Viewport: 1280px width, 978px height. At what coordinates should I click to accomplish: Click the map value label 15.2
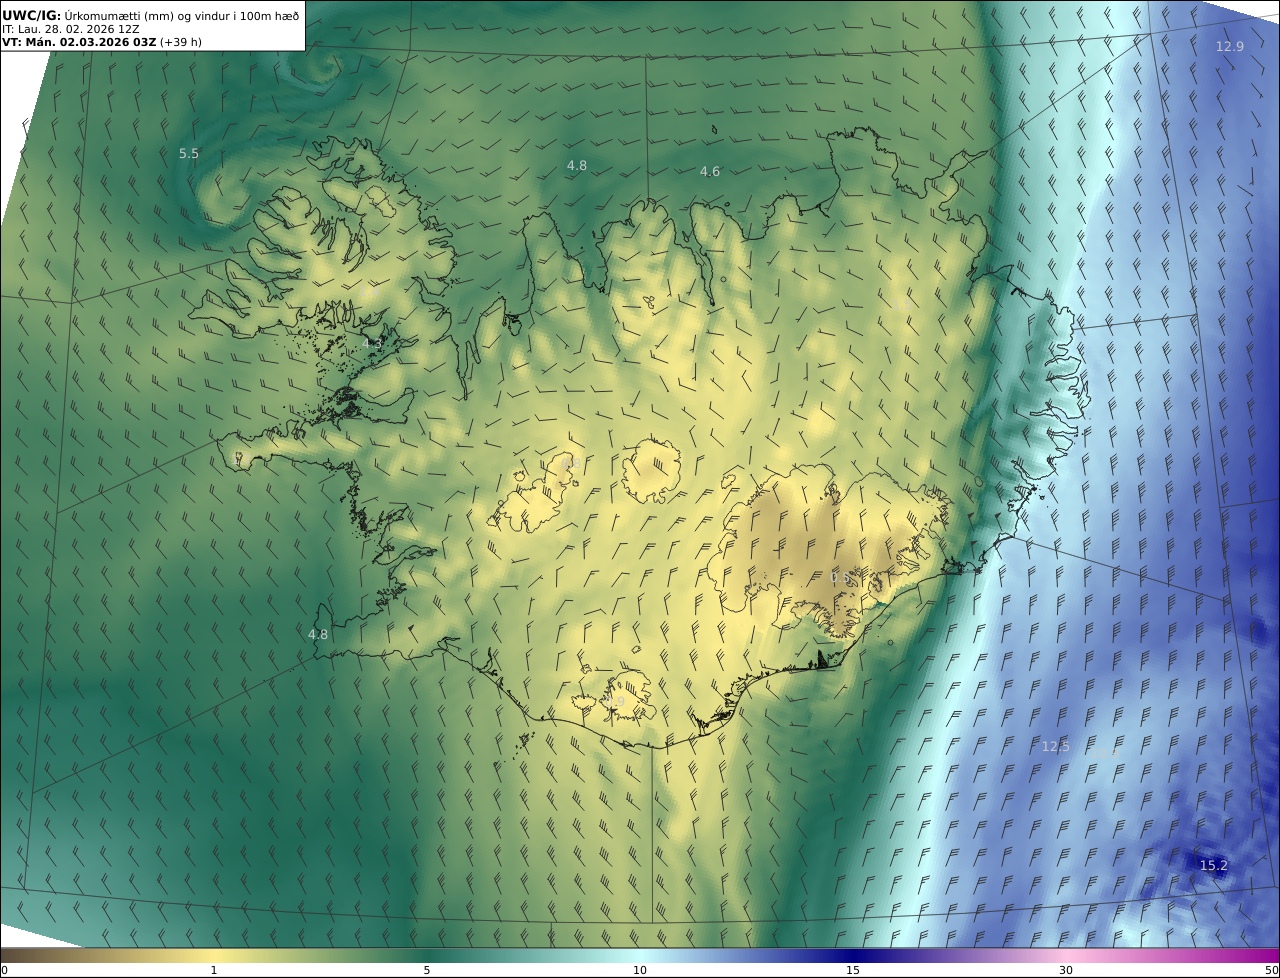[x=1213, y=865]
